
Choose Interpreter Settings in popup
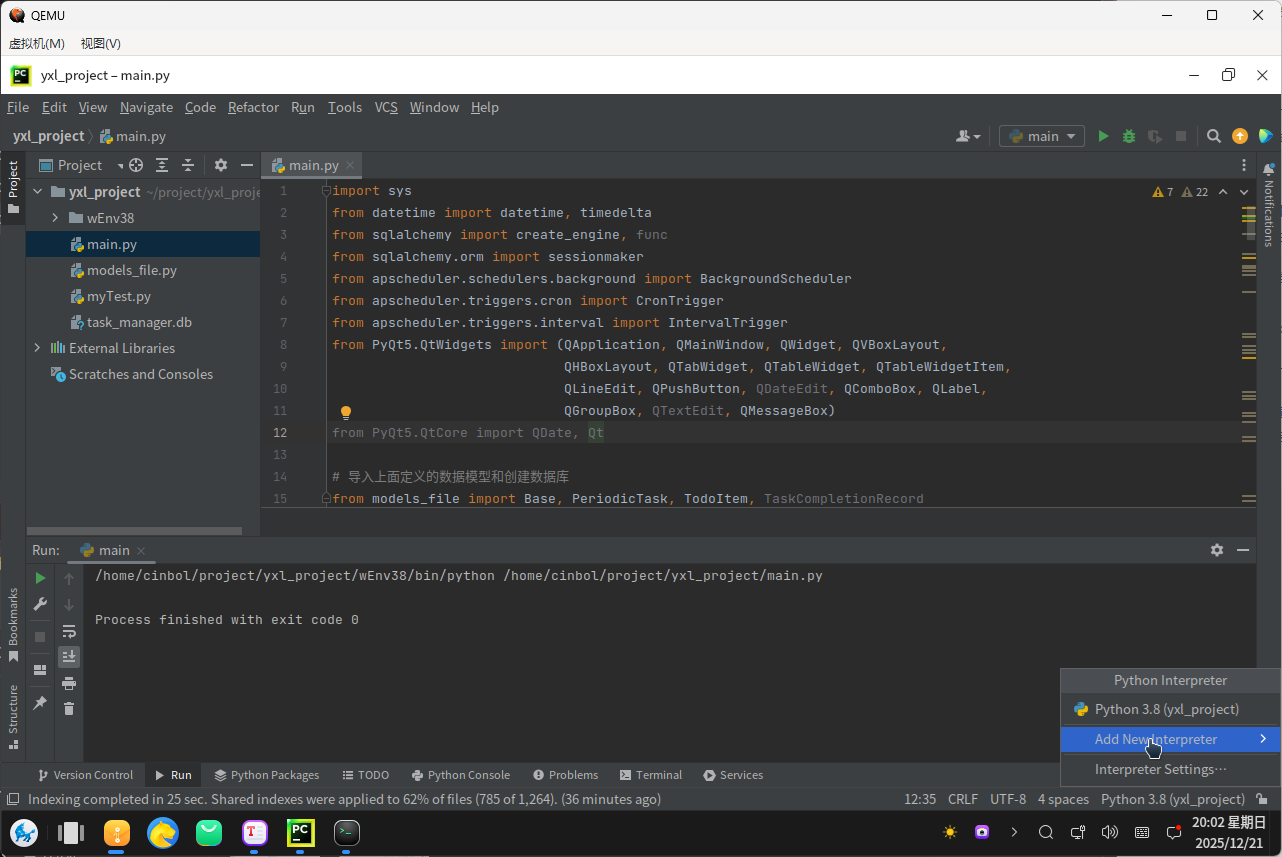(1170, 769)
